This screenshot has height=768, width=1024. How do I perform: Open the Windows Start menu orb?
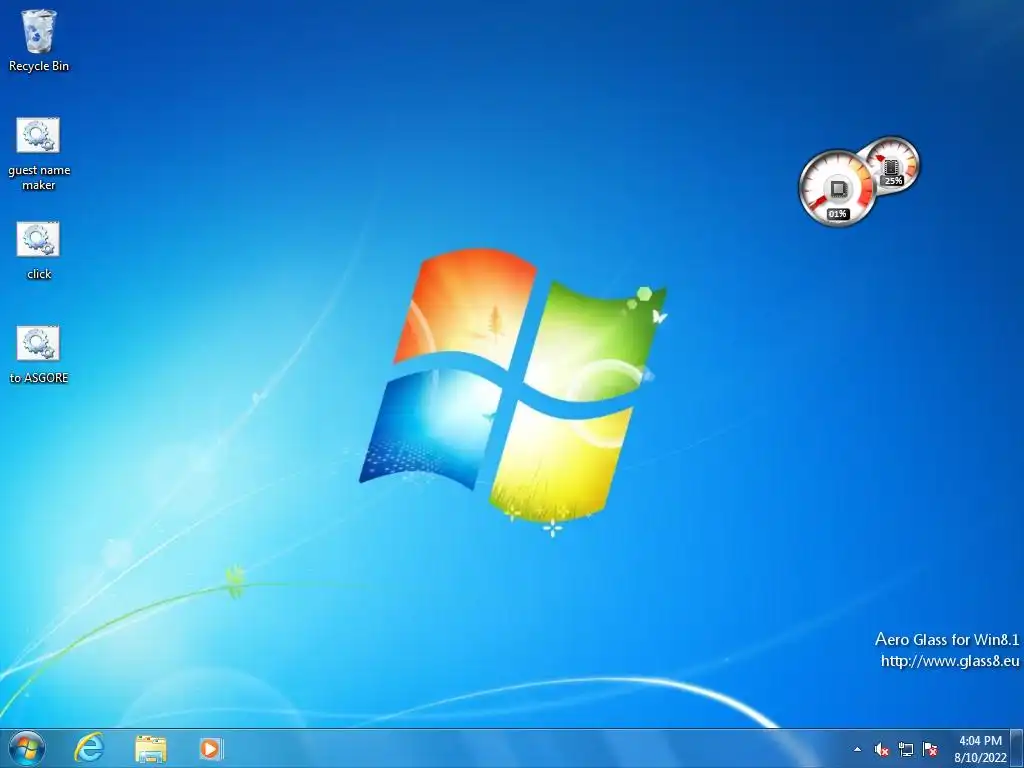tap(27, 748)
